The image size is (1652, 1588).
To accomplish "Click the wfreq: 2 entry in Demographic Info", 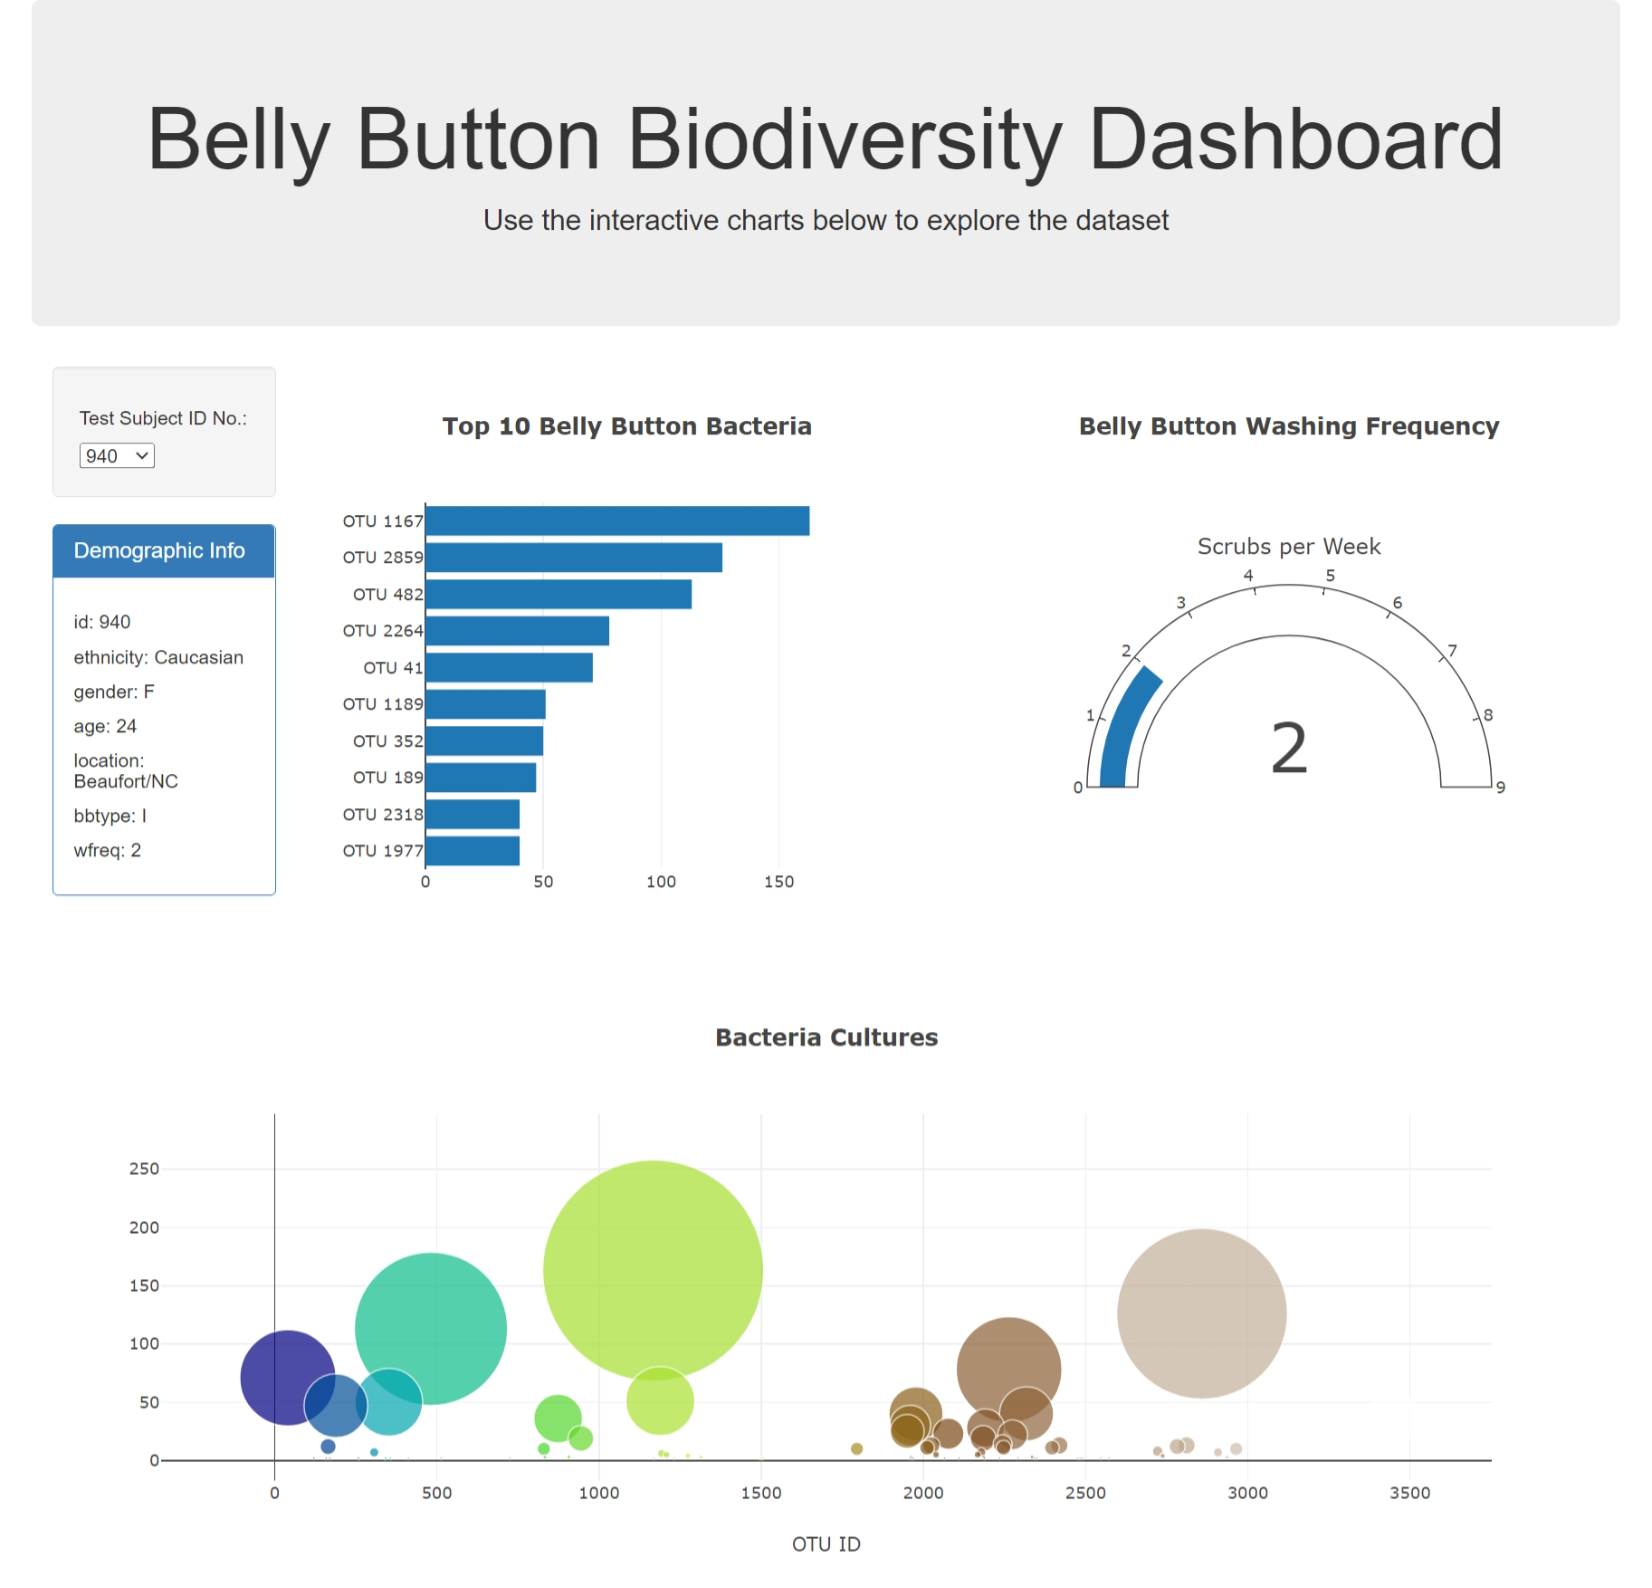I will [x=106, y=850].
